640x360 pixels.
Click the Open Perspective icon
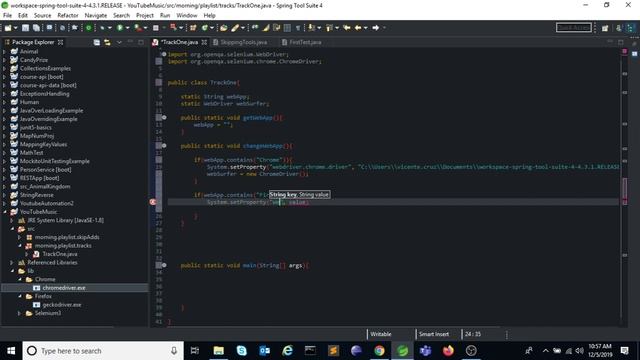[x=605, y=28]
